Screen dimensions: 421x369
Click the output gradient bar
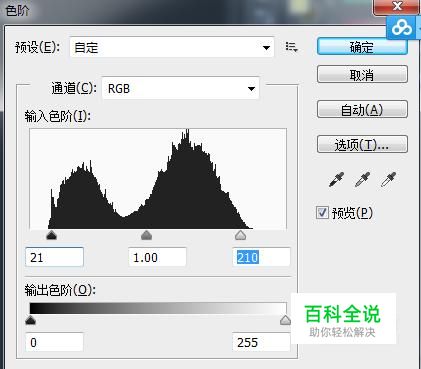158,308
